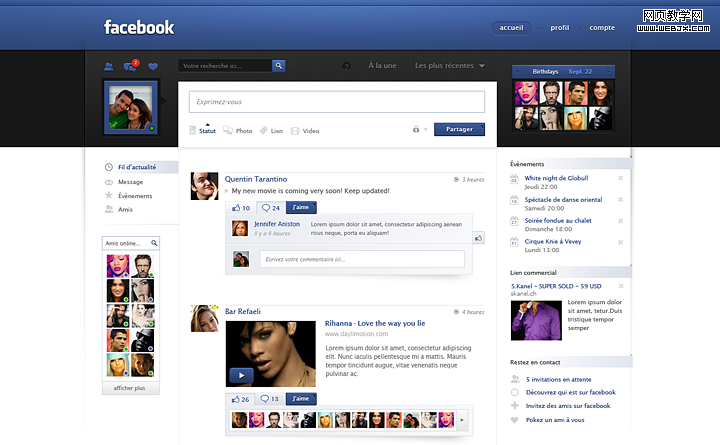The image size is (720, 445).
Task: Switch to the profil tab in header
Action: tap(560, 28)
